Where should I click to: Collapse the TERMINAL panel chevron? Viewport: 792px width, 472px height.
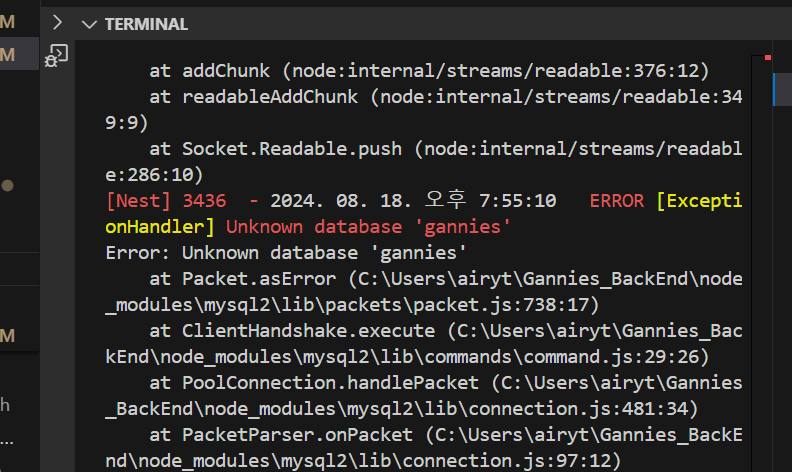(89, 24)
